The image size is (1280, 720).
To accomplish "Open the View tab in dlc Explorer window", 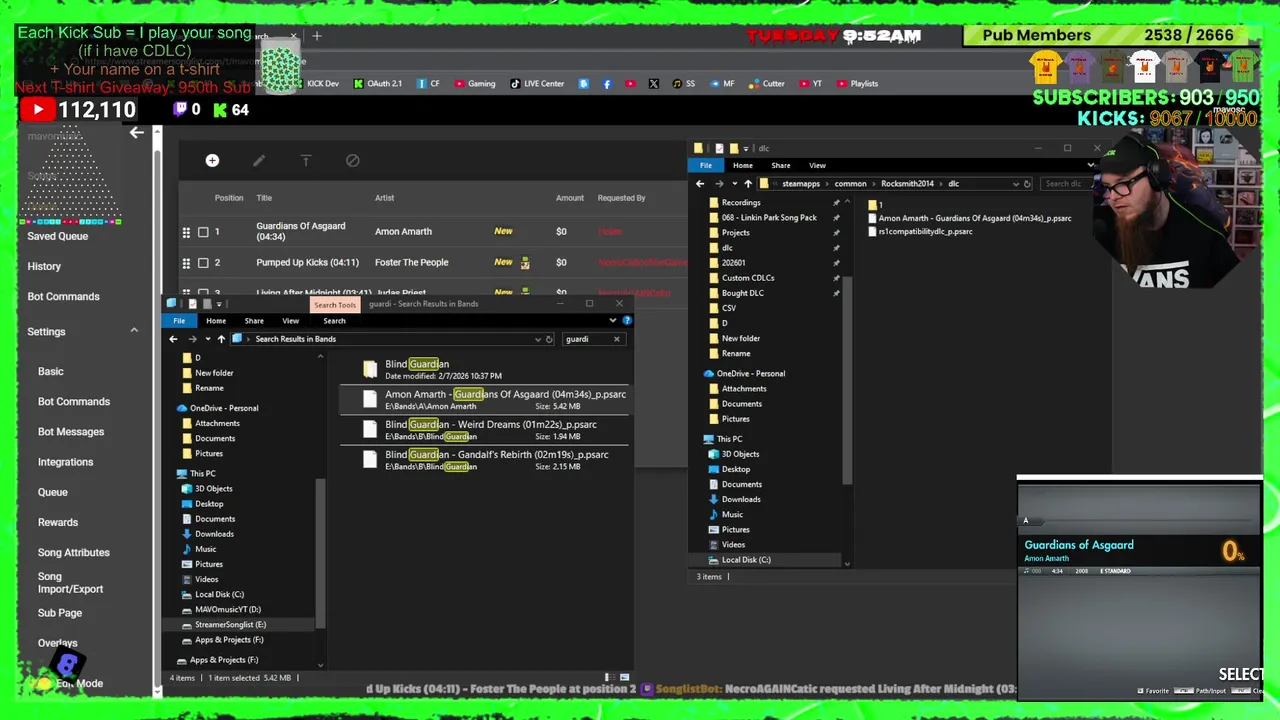I will tap(817, 166).
